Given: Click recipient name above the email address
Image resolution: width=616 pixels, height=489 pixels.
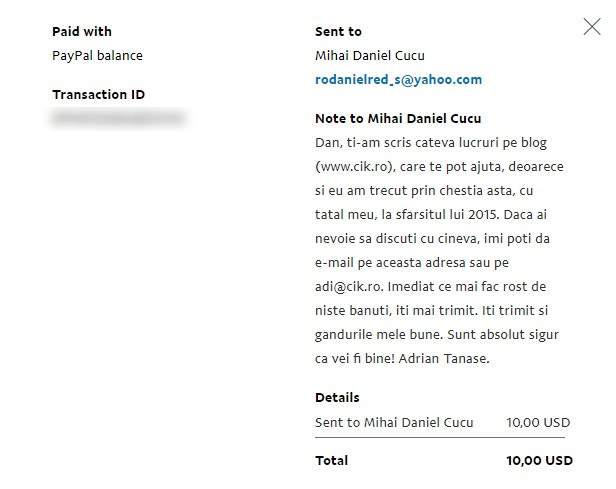Looking at the screenshot, I should (370, 56).
